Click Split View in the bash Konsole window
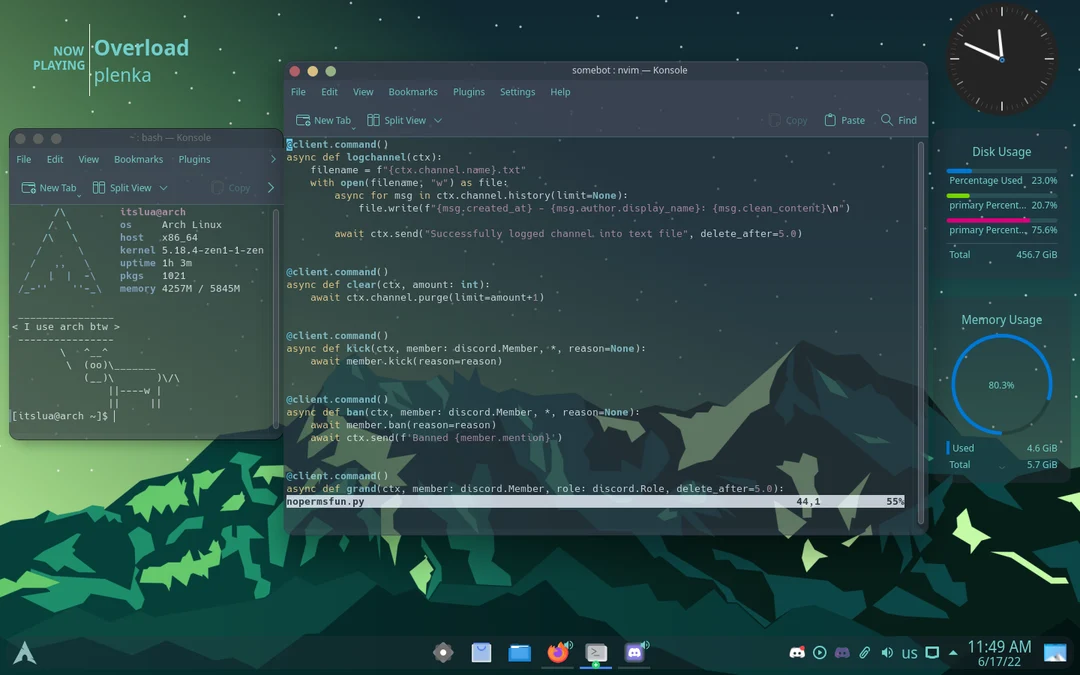Image resolution: width=1080 pixels, height=675 pixels. point(129,187)
